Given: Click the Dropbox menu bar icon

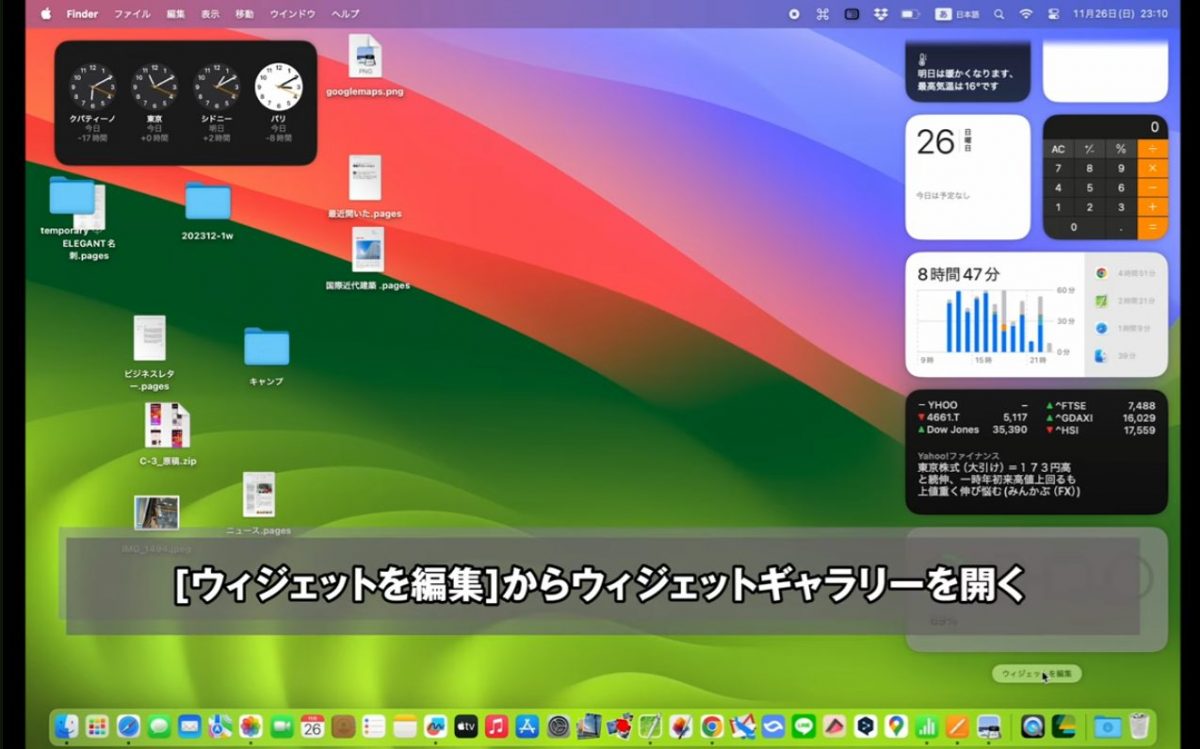Looking at the screenshot, I should click(880, 14).
